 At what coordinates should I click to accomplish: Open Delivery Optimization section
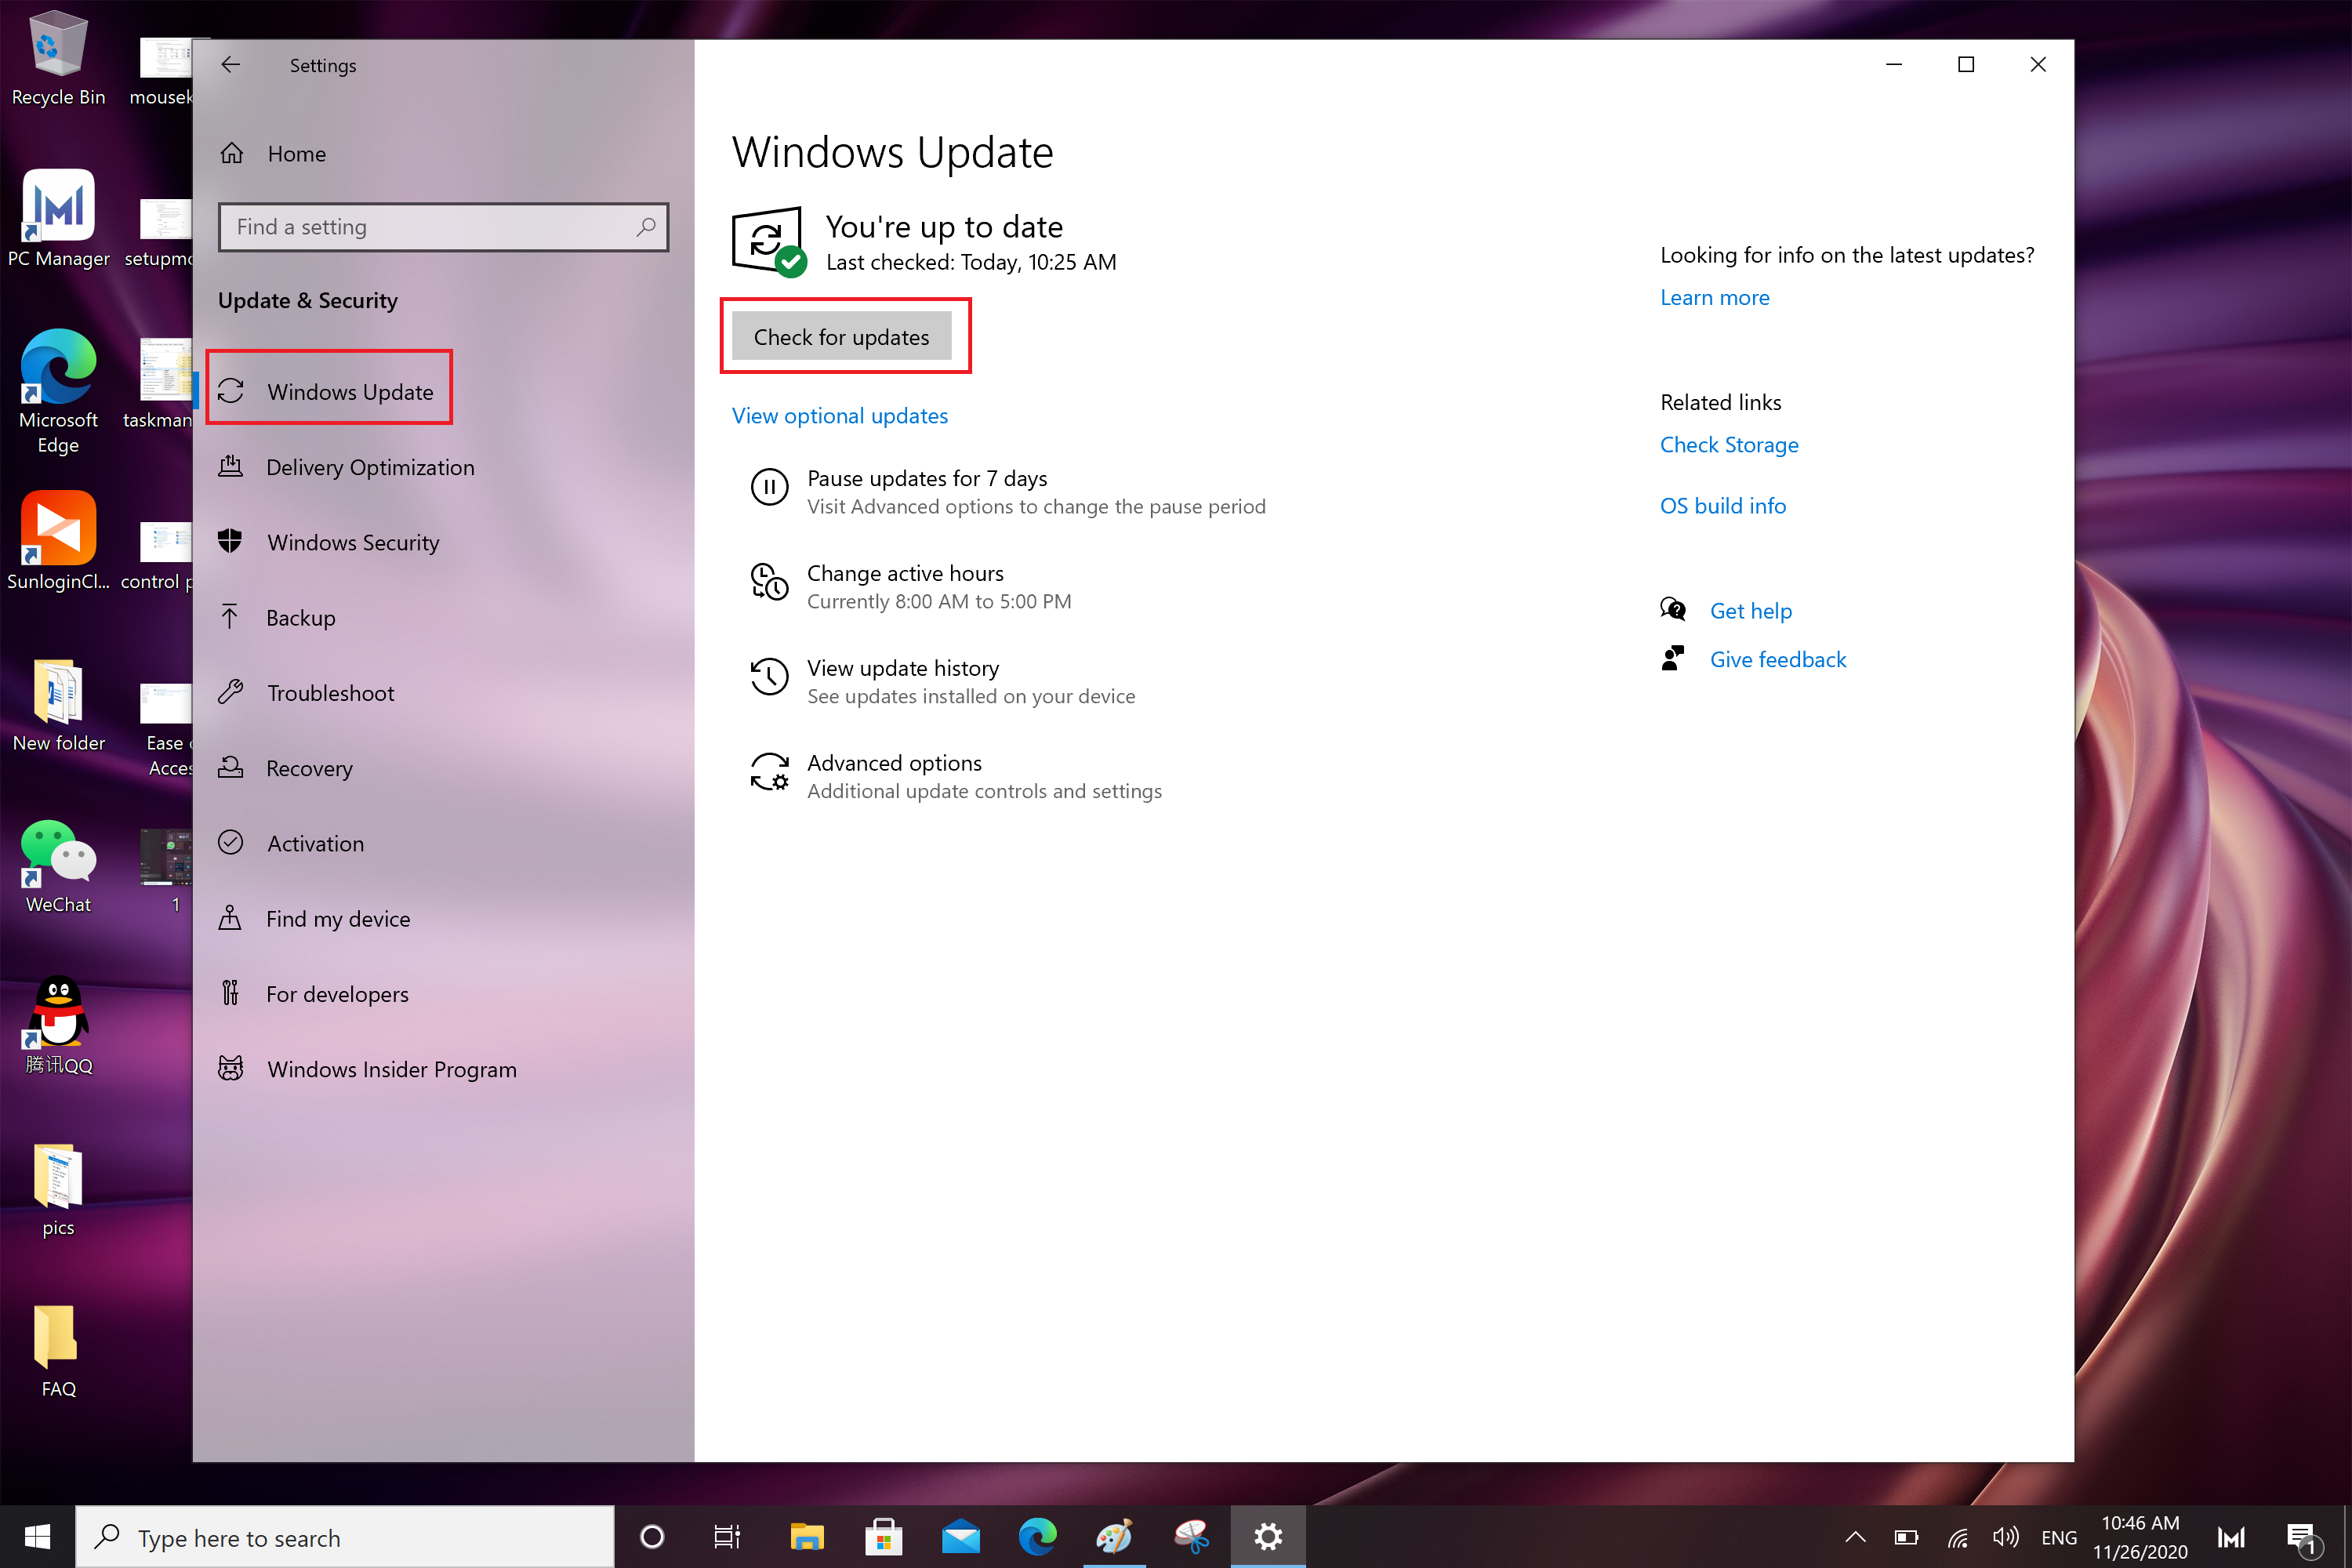[x=370, y=467]
